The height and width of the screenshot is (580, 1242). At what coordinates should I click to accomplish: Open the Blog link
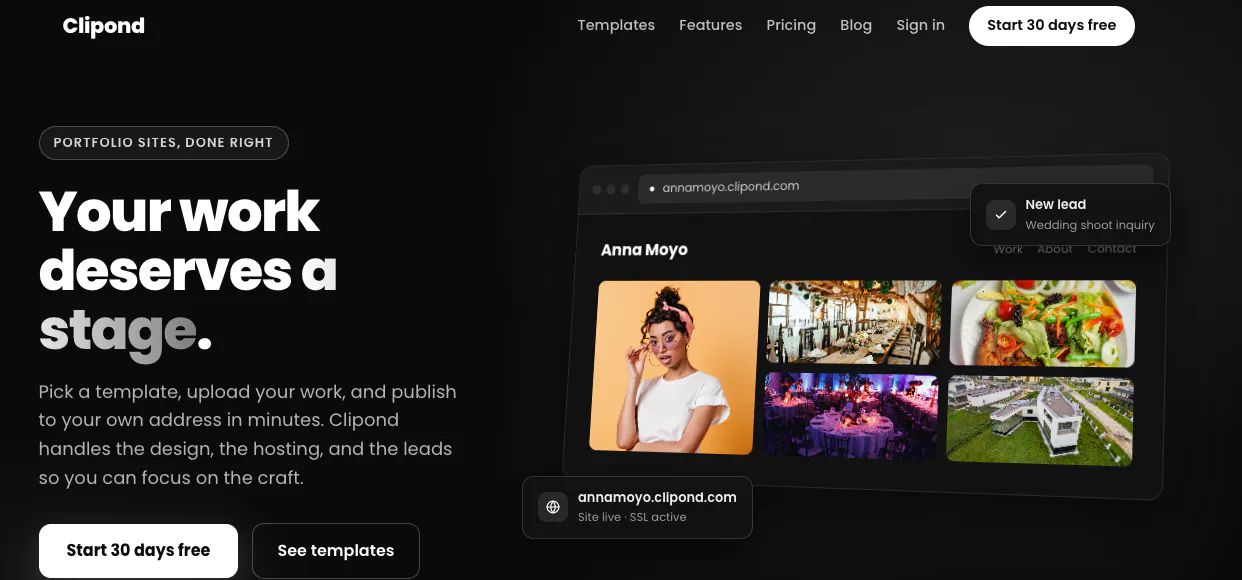pos(856,25)
